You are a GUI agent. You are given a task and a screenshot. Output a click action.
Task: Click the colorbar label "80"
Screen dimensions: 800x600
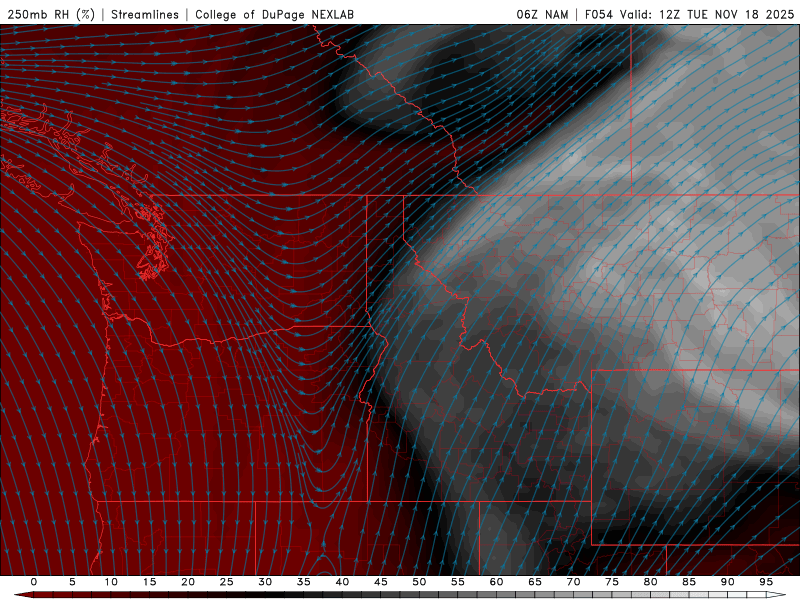650,582
